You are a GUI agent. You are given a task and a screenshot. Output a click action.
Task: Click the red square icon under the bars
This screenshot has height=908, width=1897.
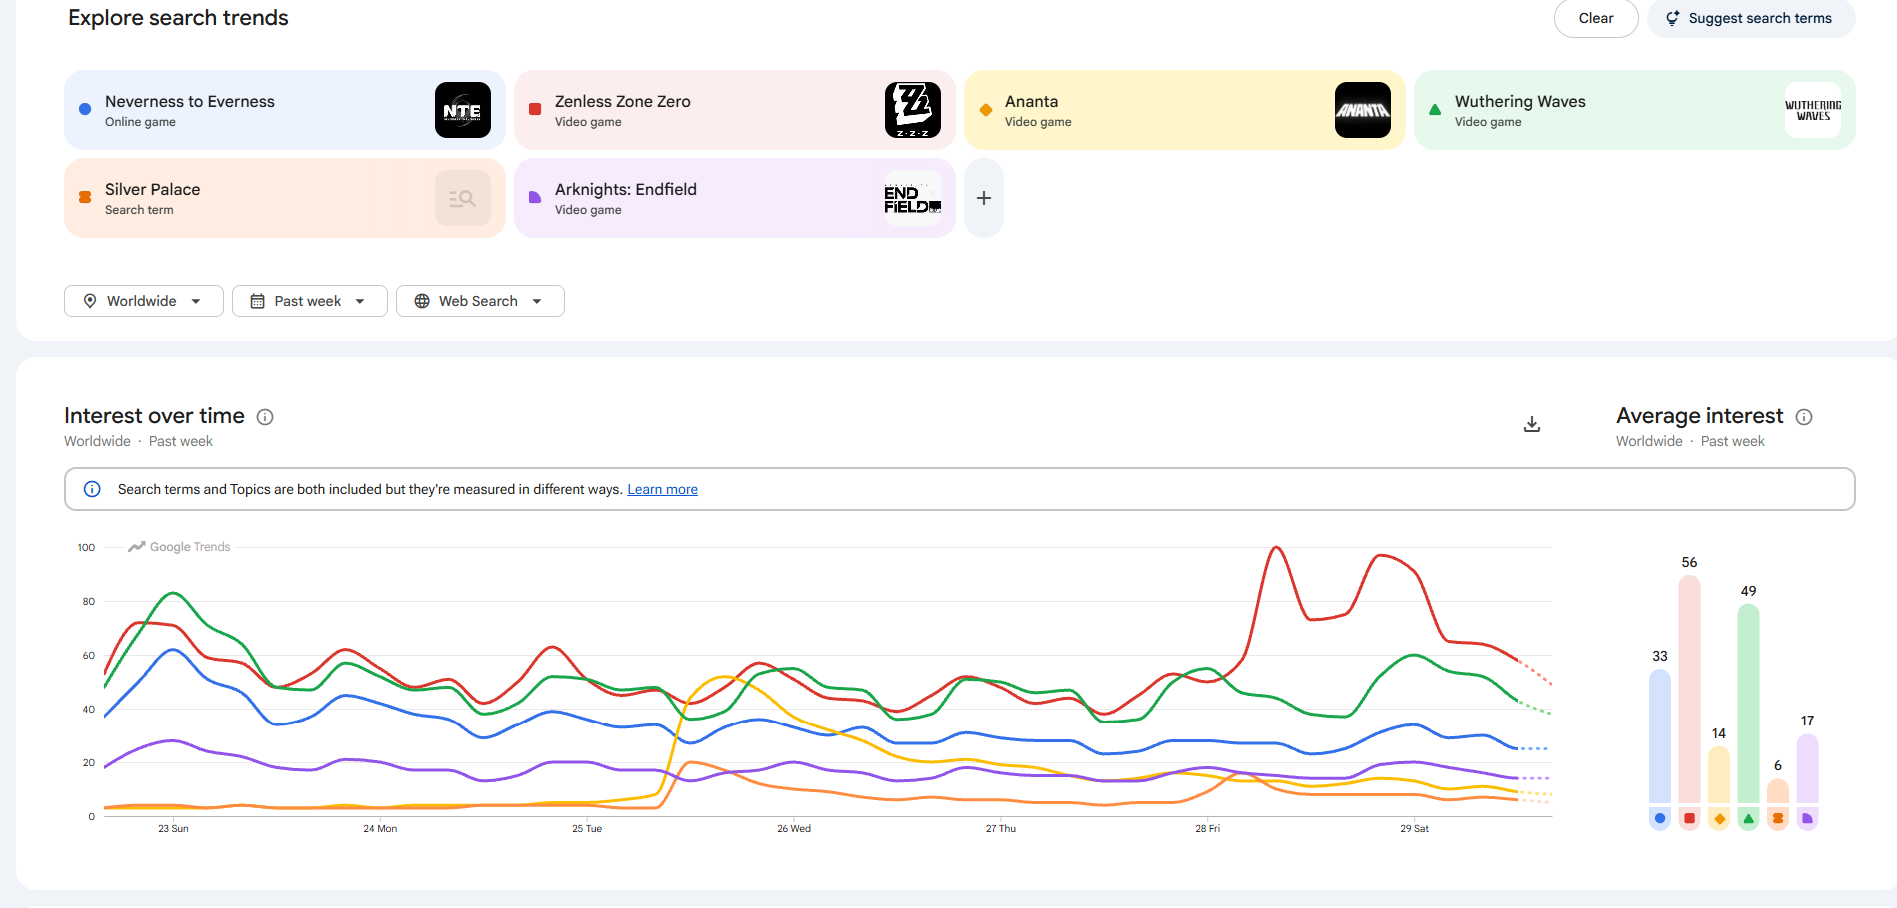tap(1689, 818)
